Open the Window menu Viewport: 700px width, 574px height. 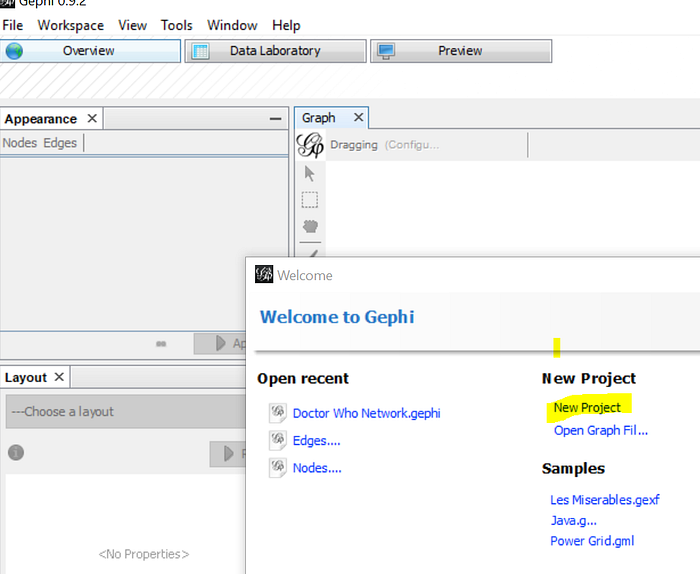click(232, 25)
